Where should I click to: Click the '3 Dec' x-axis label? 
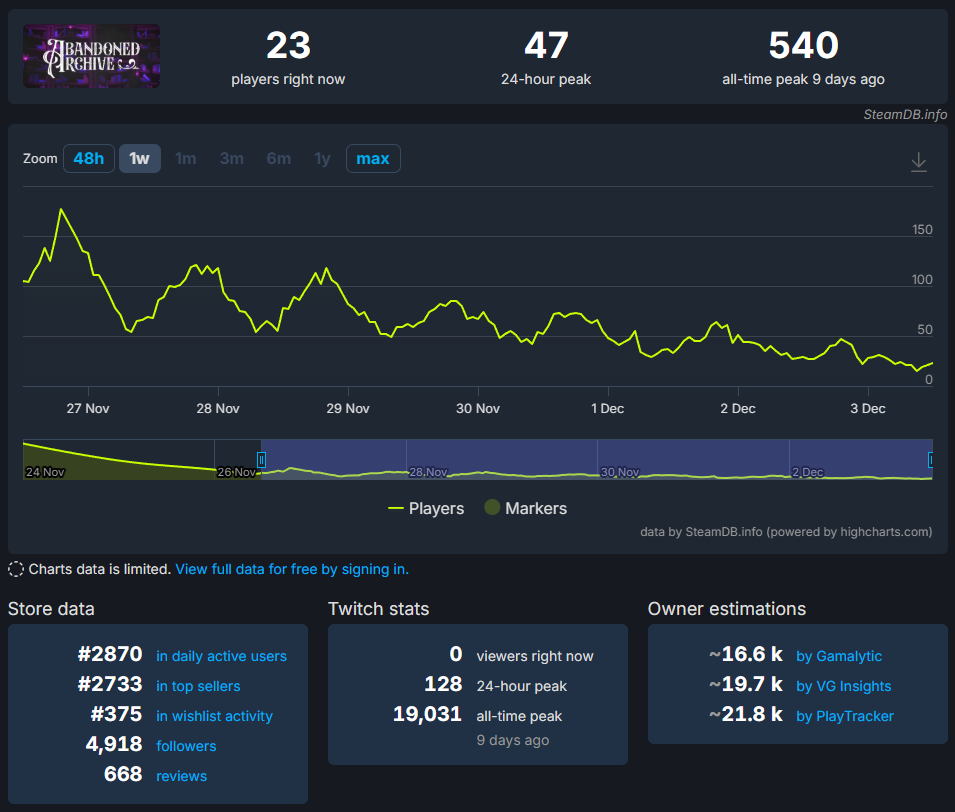click(867, 408)
